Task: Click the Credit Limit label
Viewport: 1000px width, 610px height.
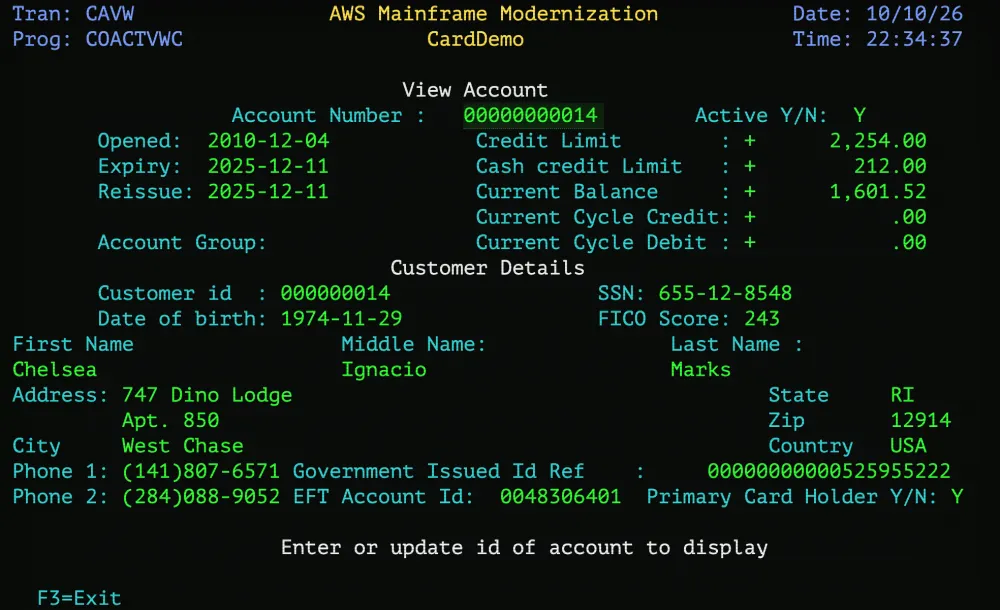Action: coord(548,140)
